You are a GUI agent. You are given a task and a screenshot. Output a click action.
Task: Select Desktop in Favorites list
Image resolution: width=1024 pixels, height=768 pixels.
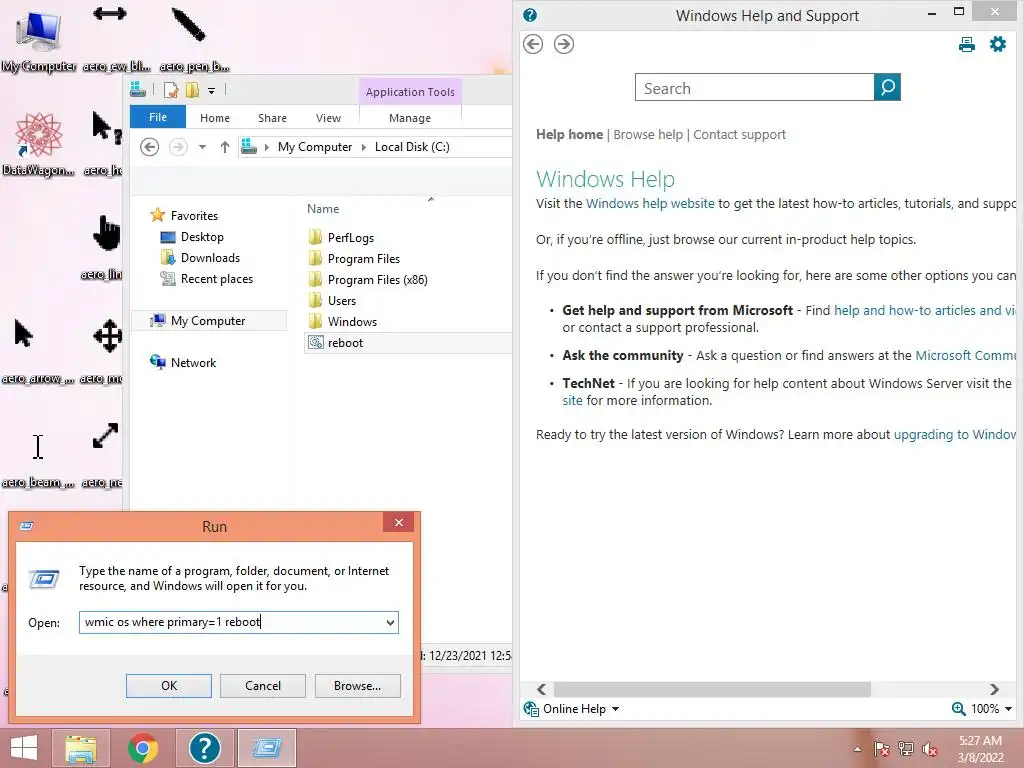click(202, 237)
